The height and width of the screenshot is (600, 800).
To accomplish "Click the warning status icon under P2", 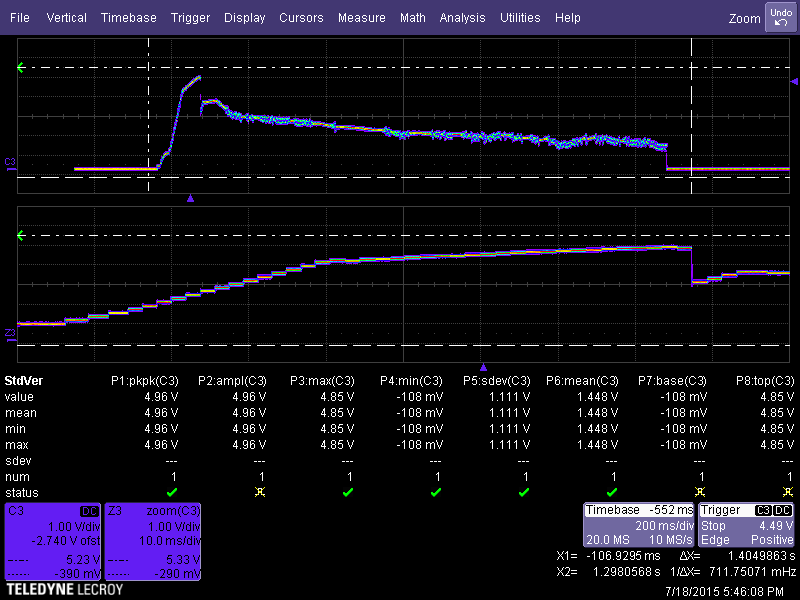I will click(x=260, y=493).
